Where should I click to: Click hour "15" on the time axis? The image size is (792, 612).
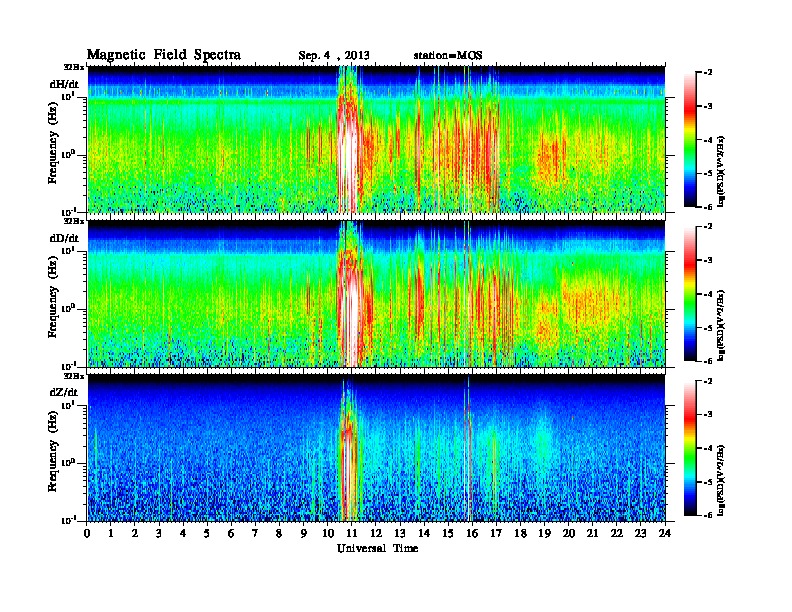coord(448,533)
